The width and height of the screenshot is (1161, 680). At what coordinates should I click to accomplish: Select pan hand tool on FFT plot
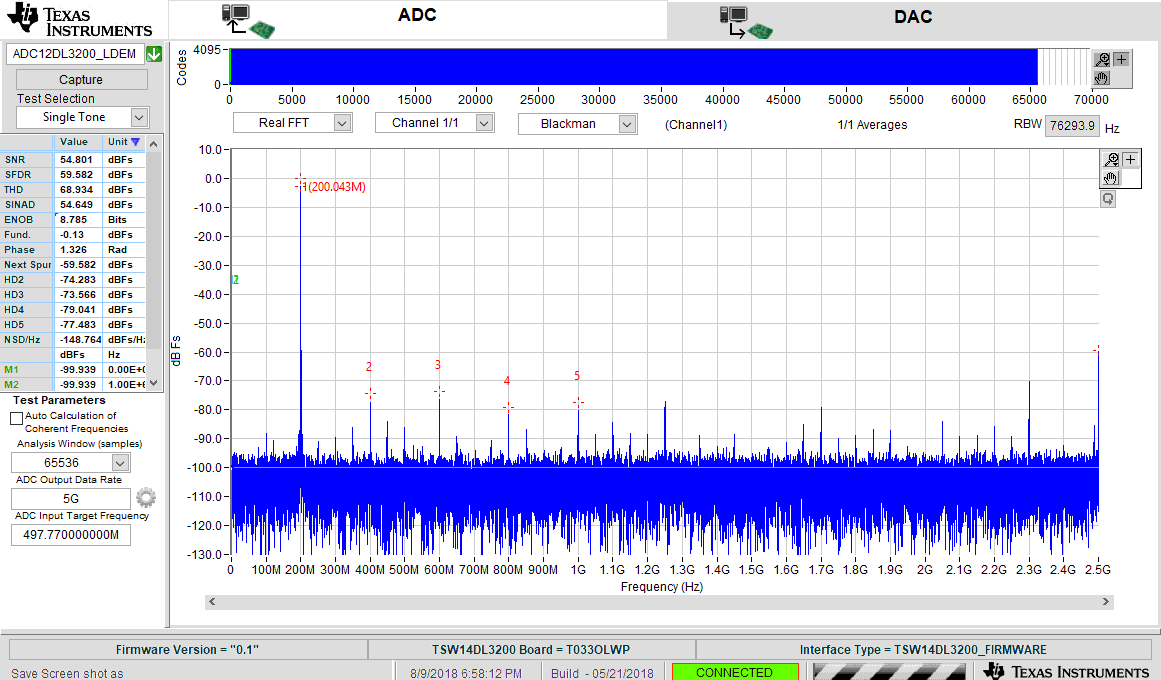tap(1110, 178)
